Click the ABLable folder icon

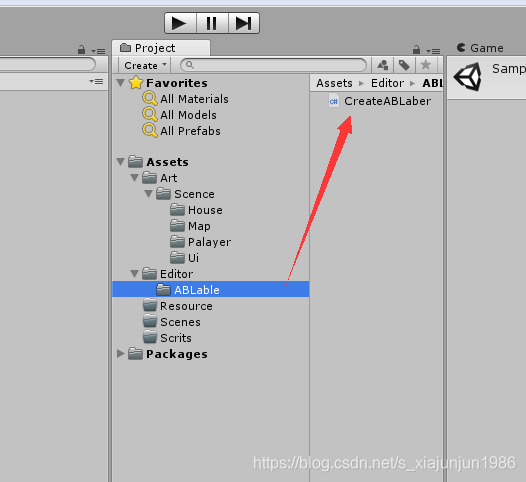(163, 289)
